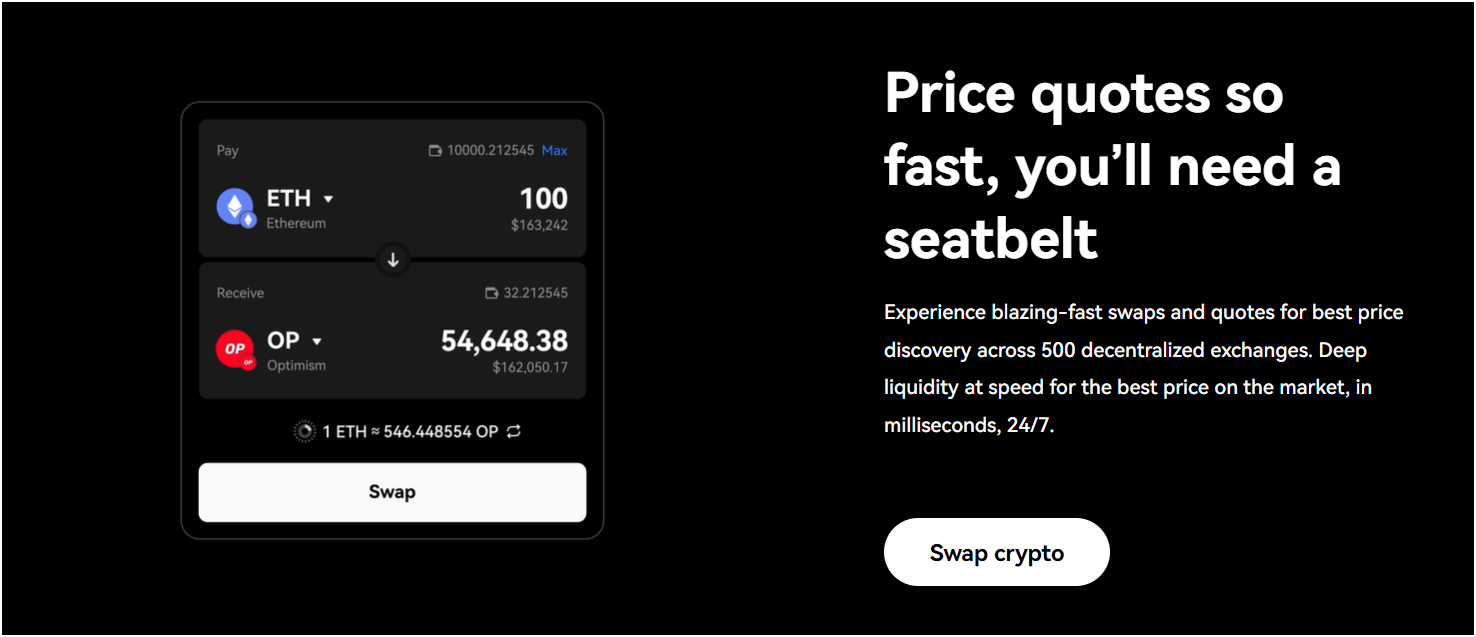This screenshot has width=1476, height=637.
Task: Open the ETH token selector label
Action: coord(289,198)
